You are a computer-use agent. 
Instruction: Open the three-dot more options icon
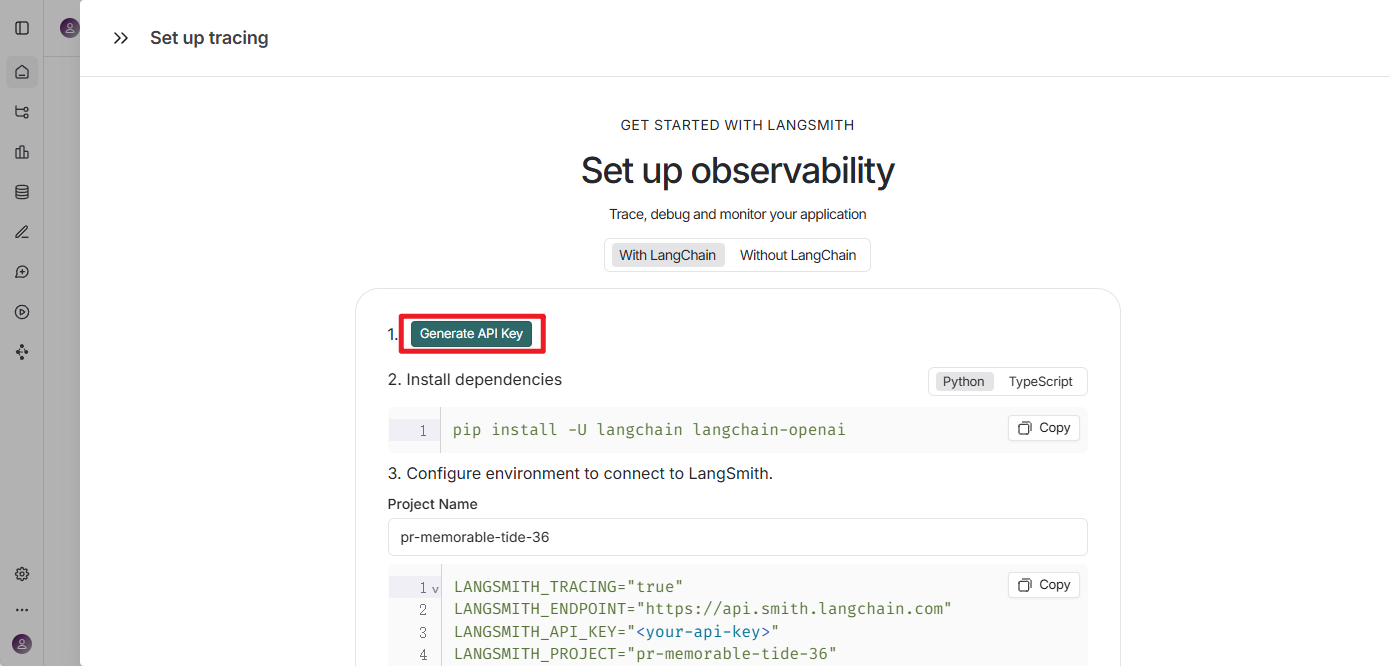[x=22, y=609]
